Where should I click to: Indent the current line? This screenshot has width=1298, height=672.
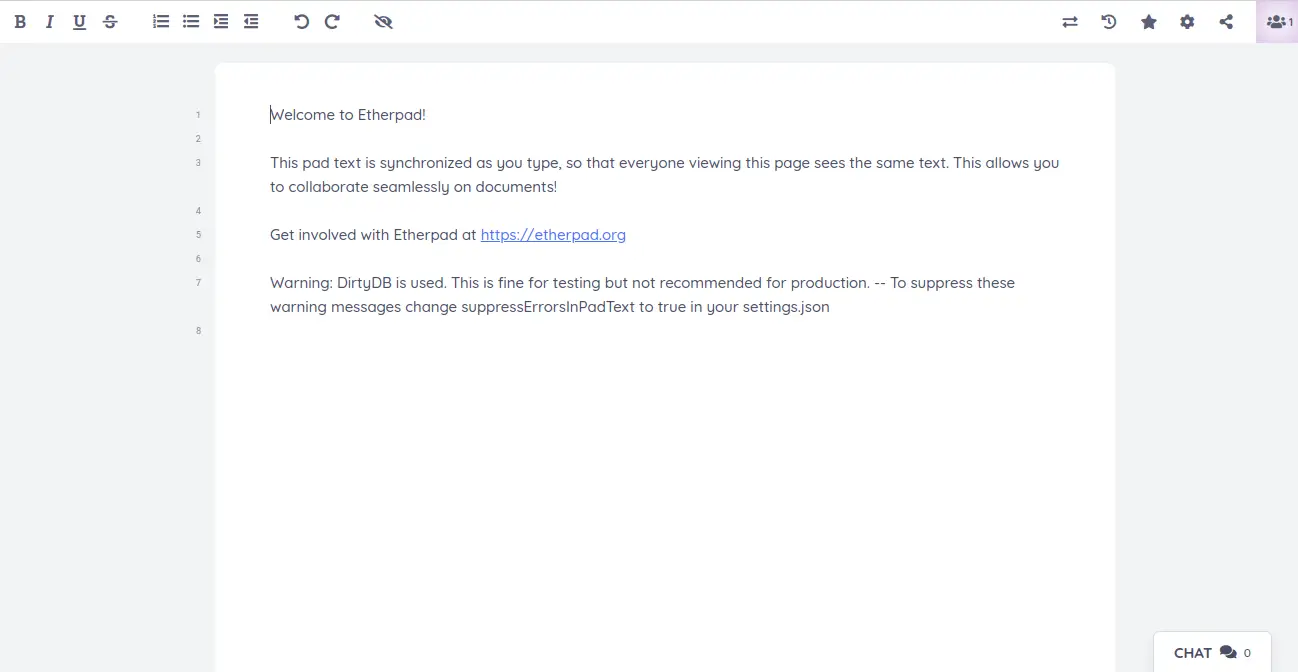pos(221,21)
